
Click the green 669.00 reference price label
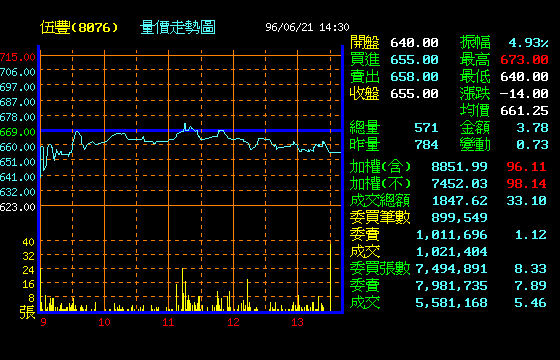coord(18,132)
